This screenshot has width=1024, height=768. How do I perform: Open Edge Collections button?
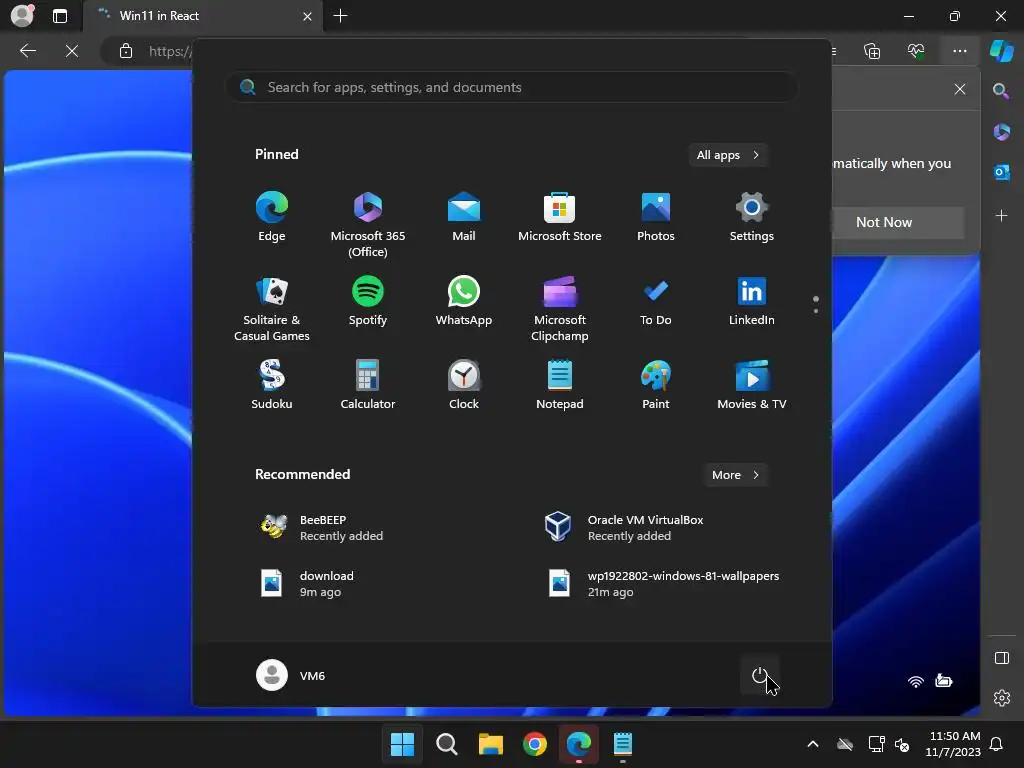click(x=872, y=51)
